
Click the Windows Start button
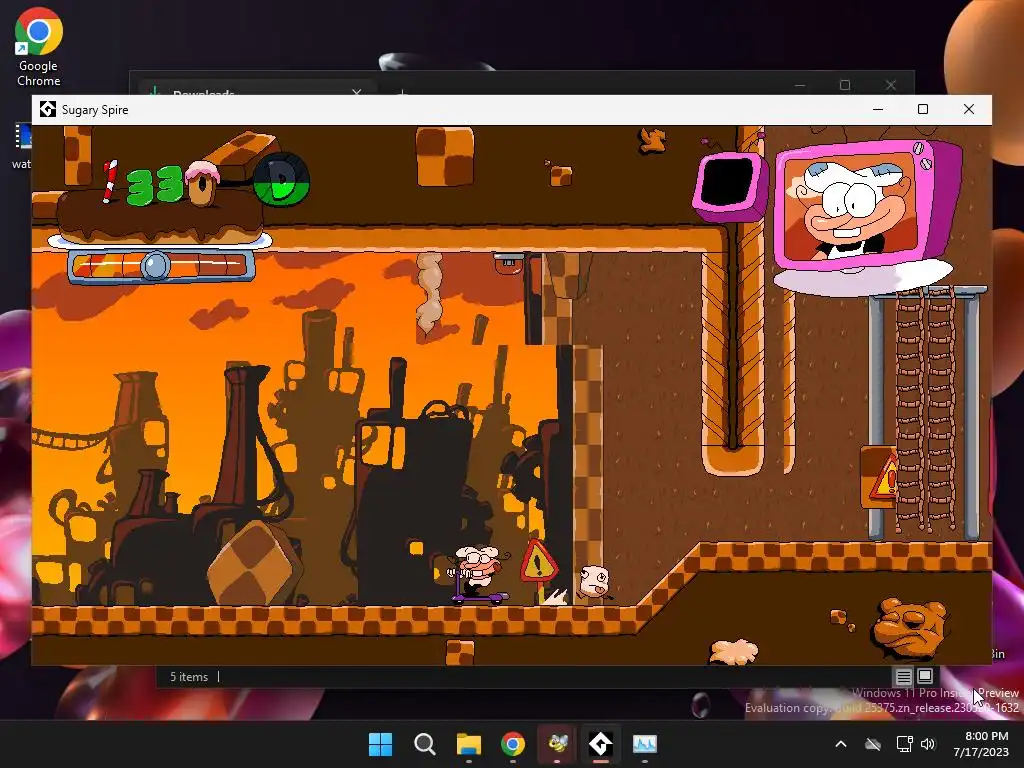380,744
